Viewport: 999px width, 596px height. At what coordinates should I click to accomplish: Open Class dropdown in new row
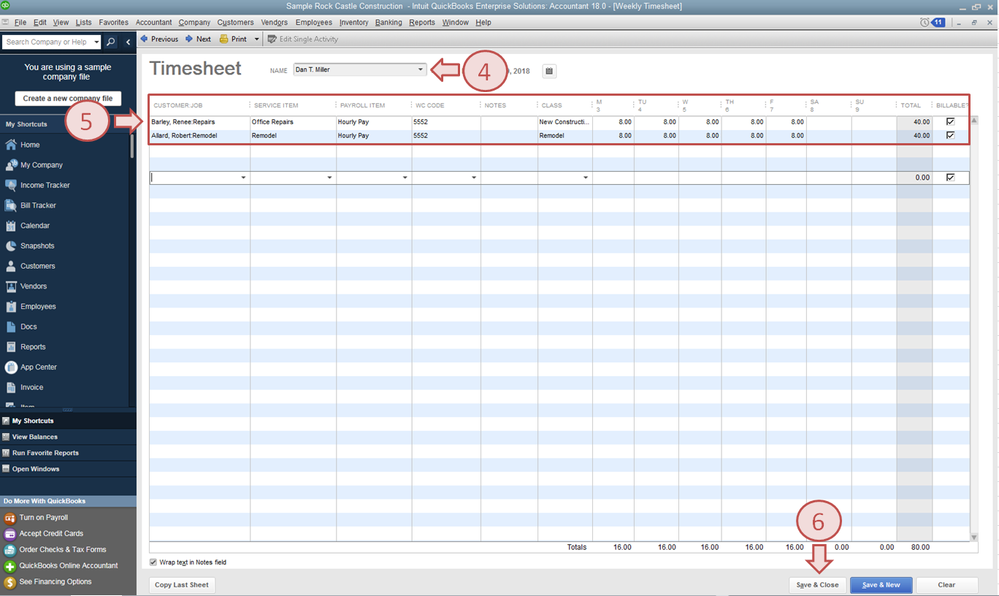(585, 178)
